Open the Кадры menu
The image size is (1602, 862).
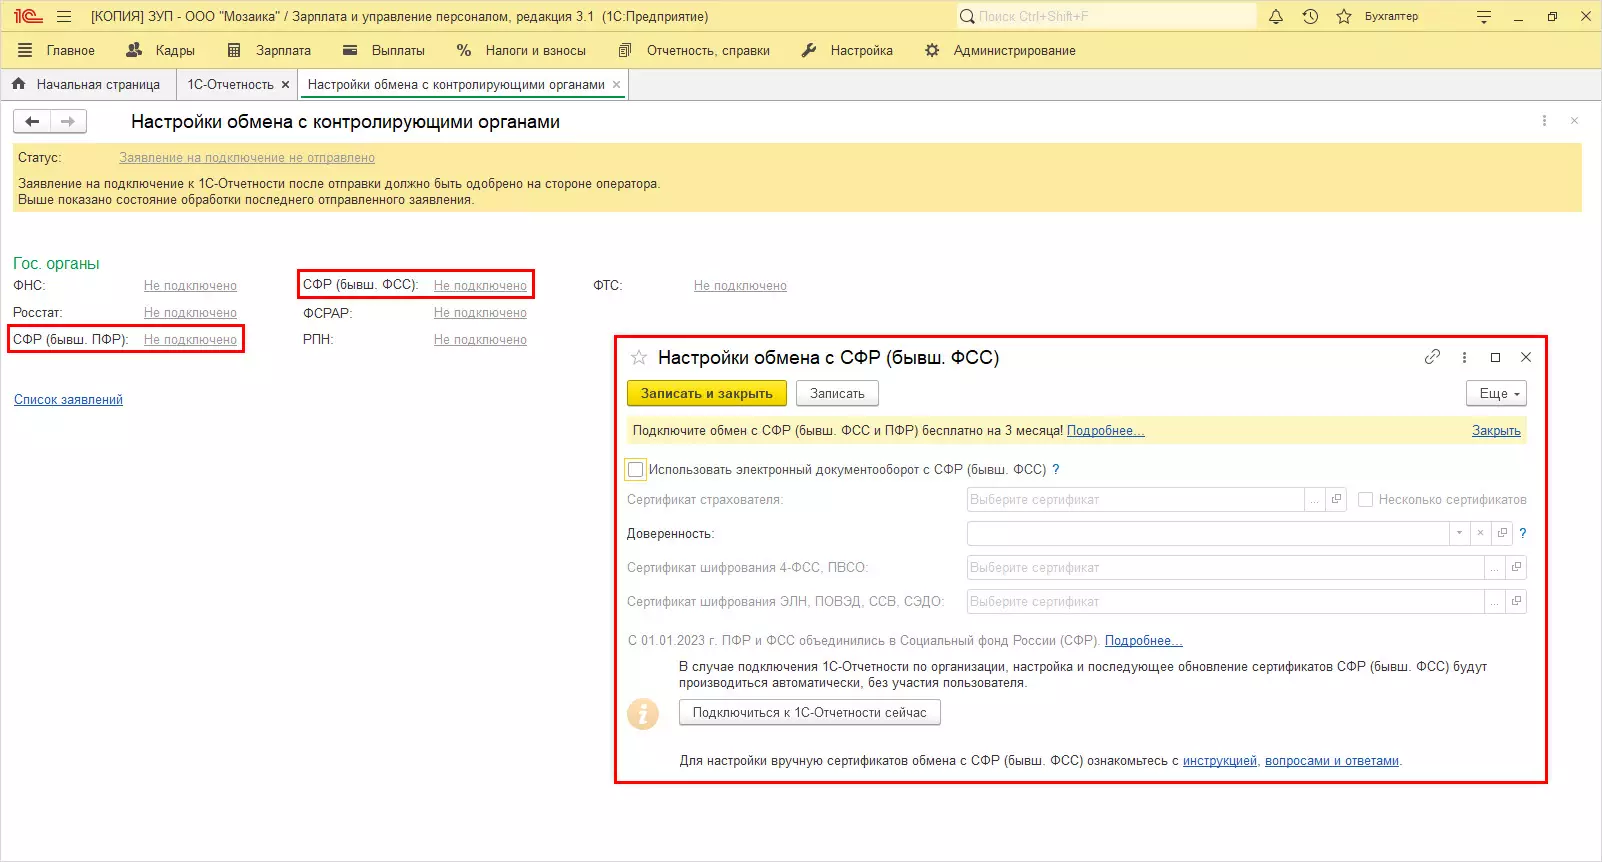point(161,50)
